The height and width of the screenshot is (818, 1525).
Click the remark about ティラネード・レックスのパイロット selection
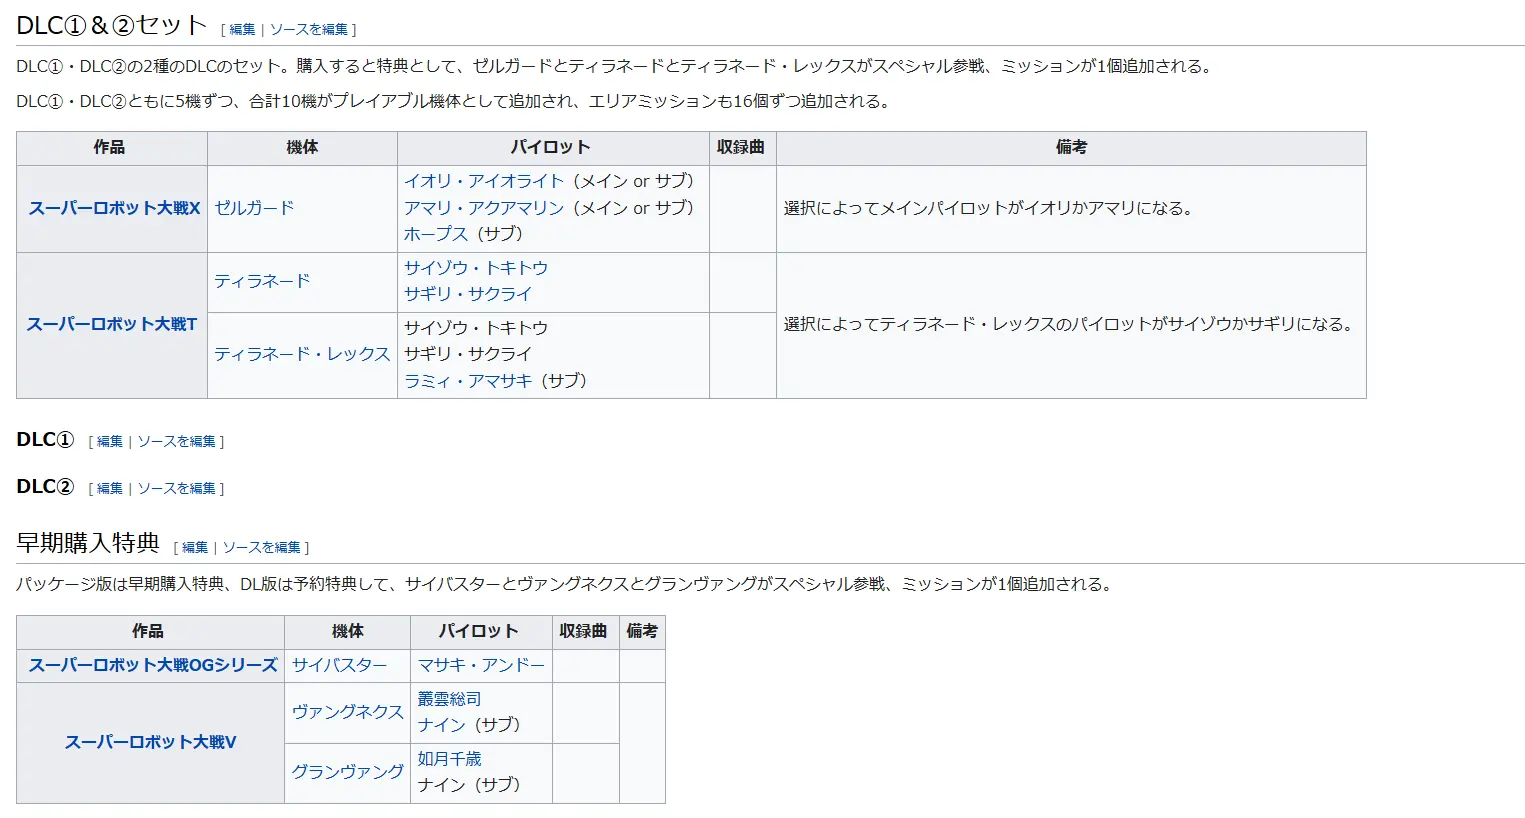(x=1069, y=324)
